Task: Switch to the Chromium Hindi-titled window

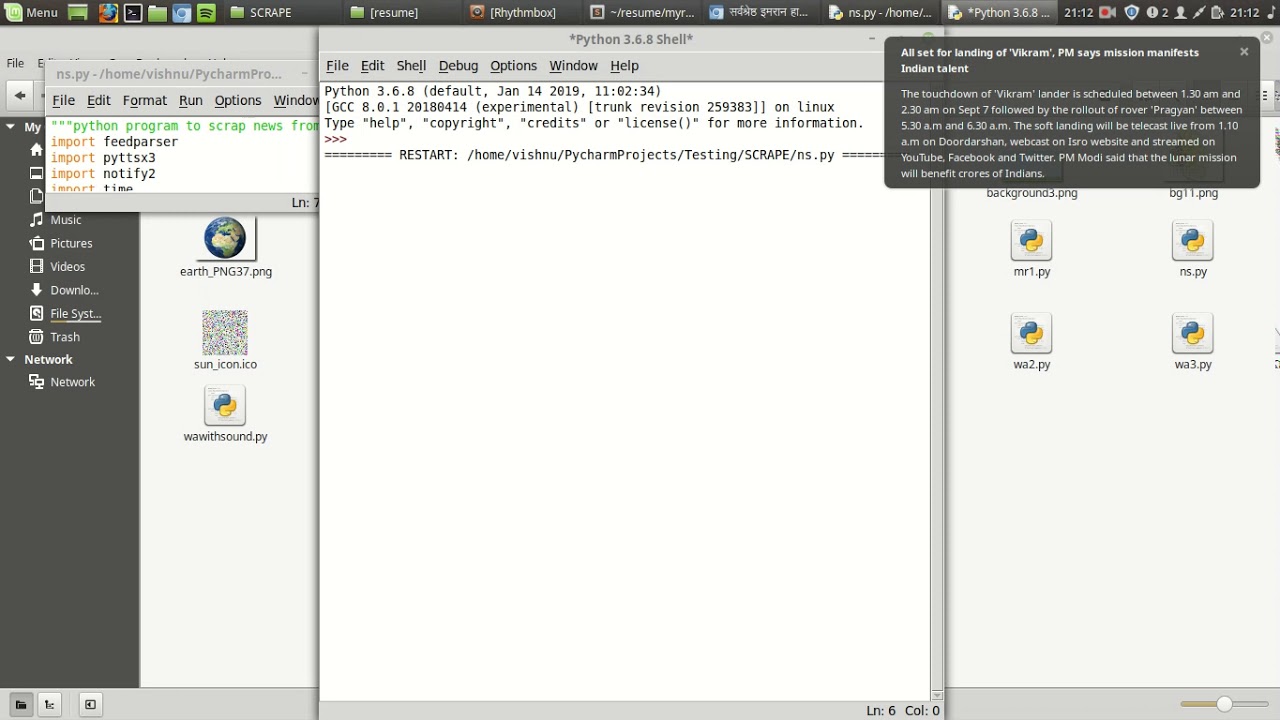Action: pyautogui.click(x=760, y=12)
